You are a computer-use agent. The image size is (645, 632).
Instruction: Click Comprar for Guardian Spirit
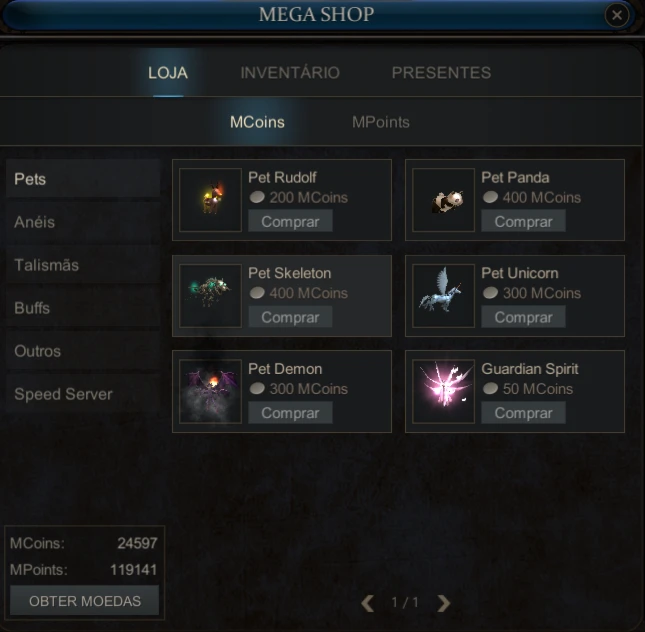pos(523,413)
